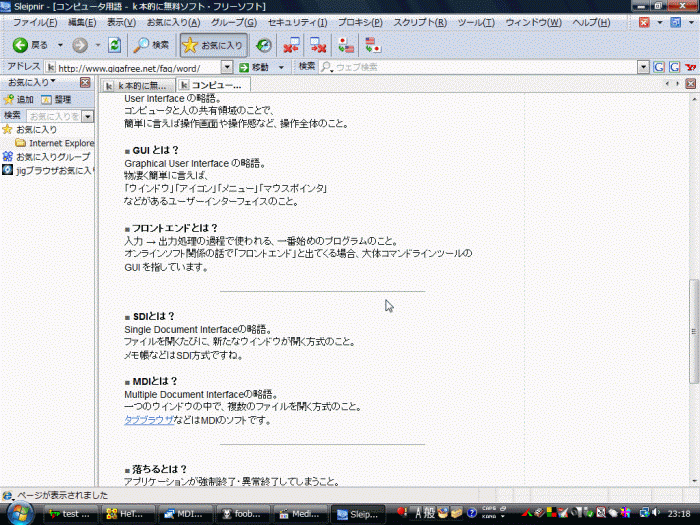Click the blue window icon in menu bar
Image resolution: width=700 pixels, height=525 pixels.
[x=675, y=22]
